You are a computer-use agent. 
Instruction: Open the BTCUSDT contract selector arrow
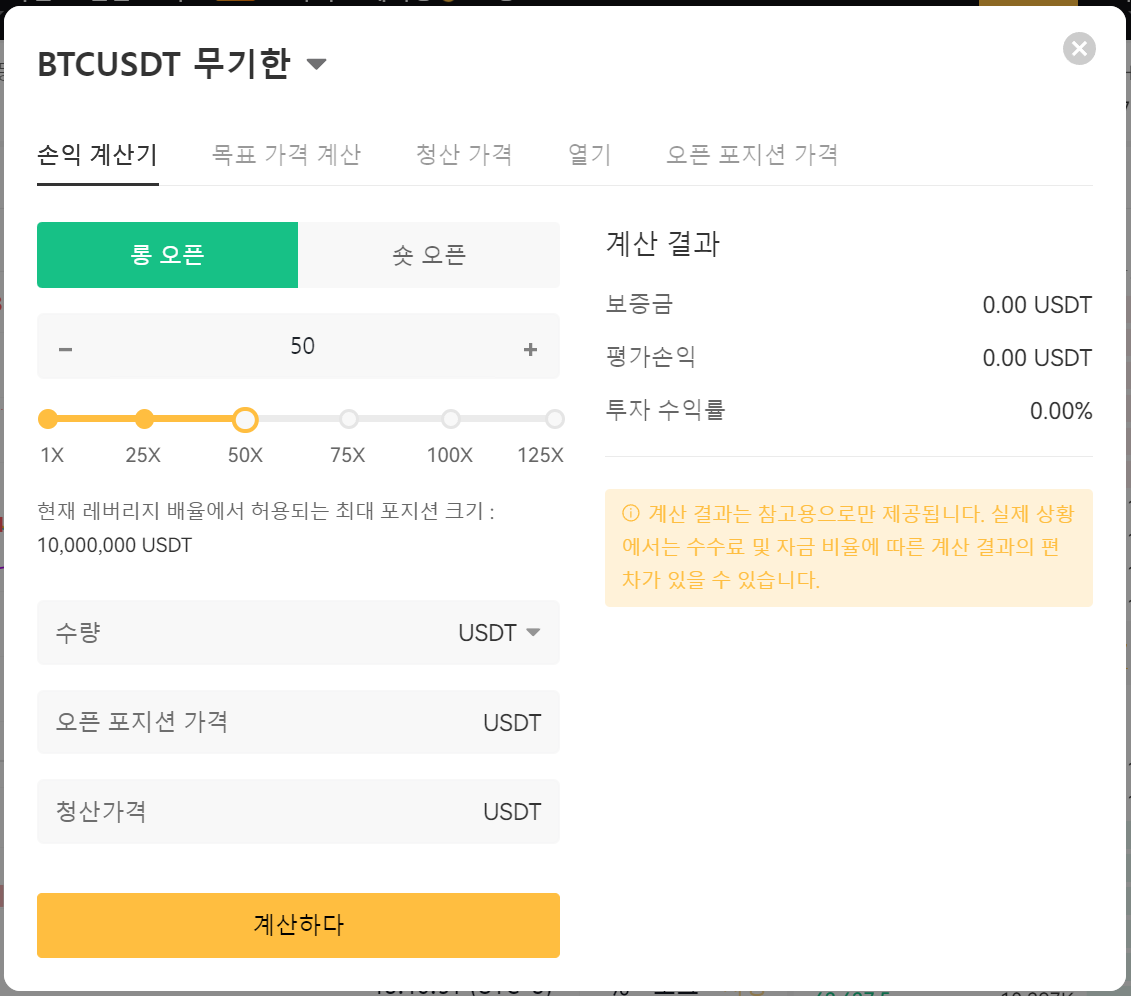317,63
